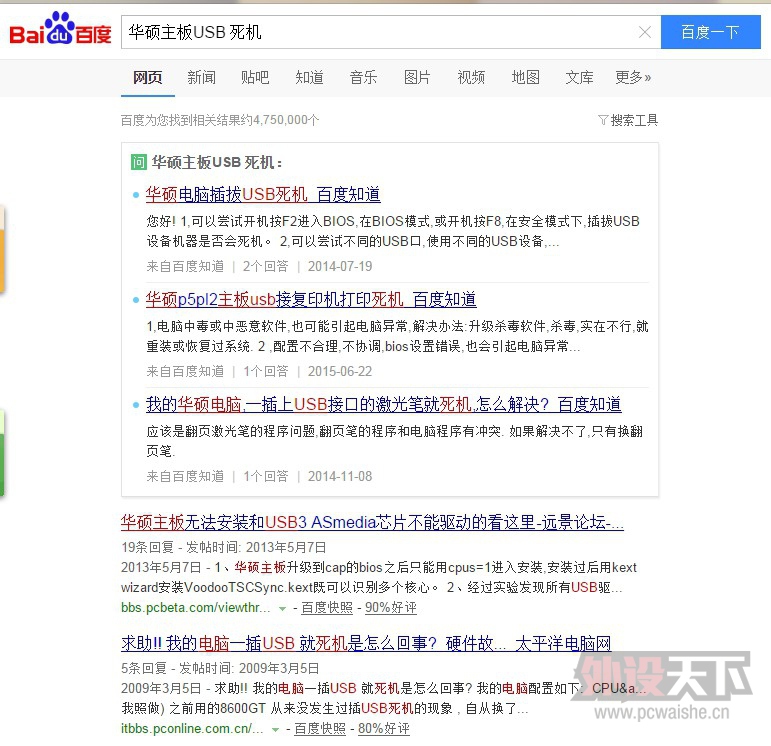The height and width of the screenshot is (746, 771).
Task: Open the 激光笔 USB 死机 百度知道 result
Action: pos(383,404)
